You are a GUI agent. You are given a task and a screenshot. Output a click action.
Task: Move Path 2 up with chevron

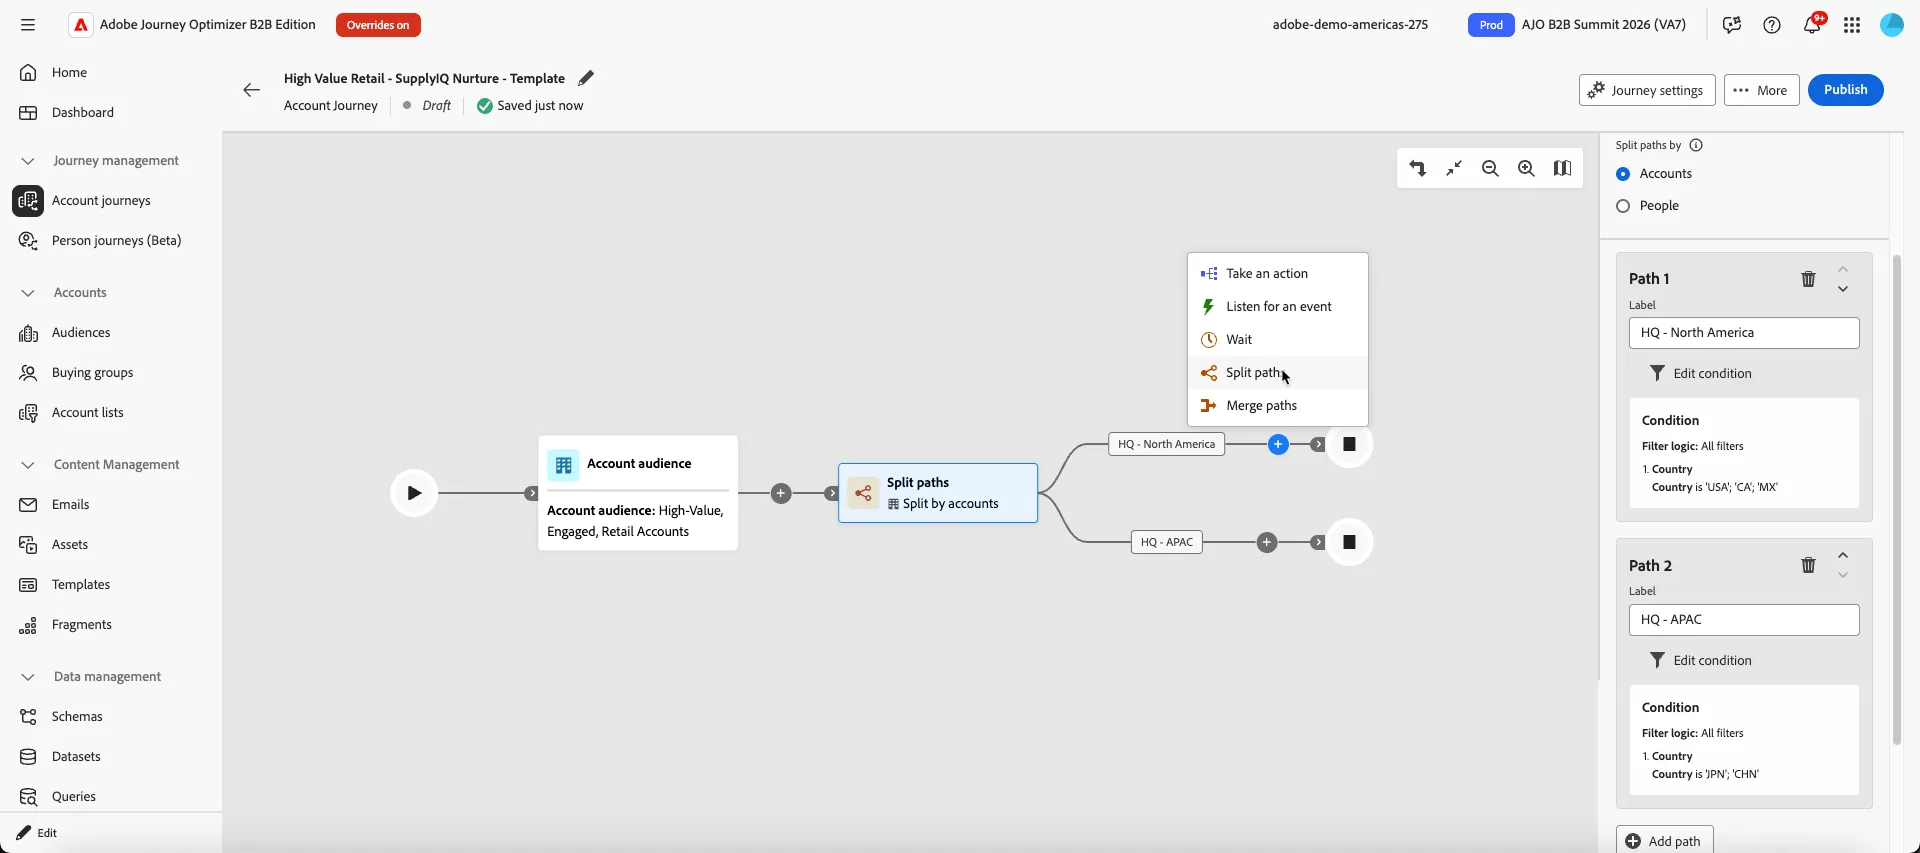click(1843, 555)
